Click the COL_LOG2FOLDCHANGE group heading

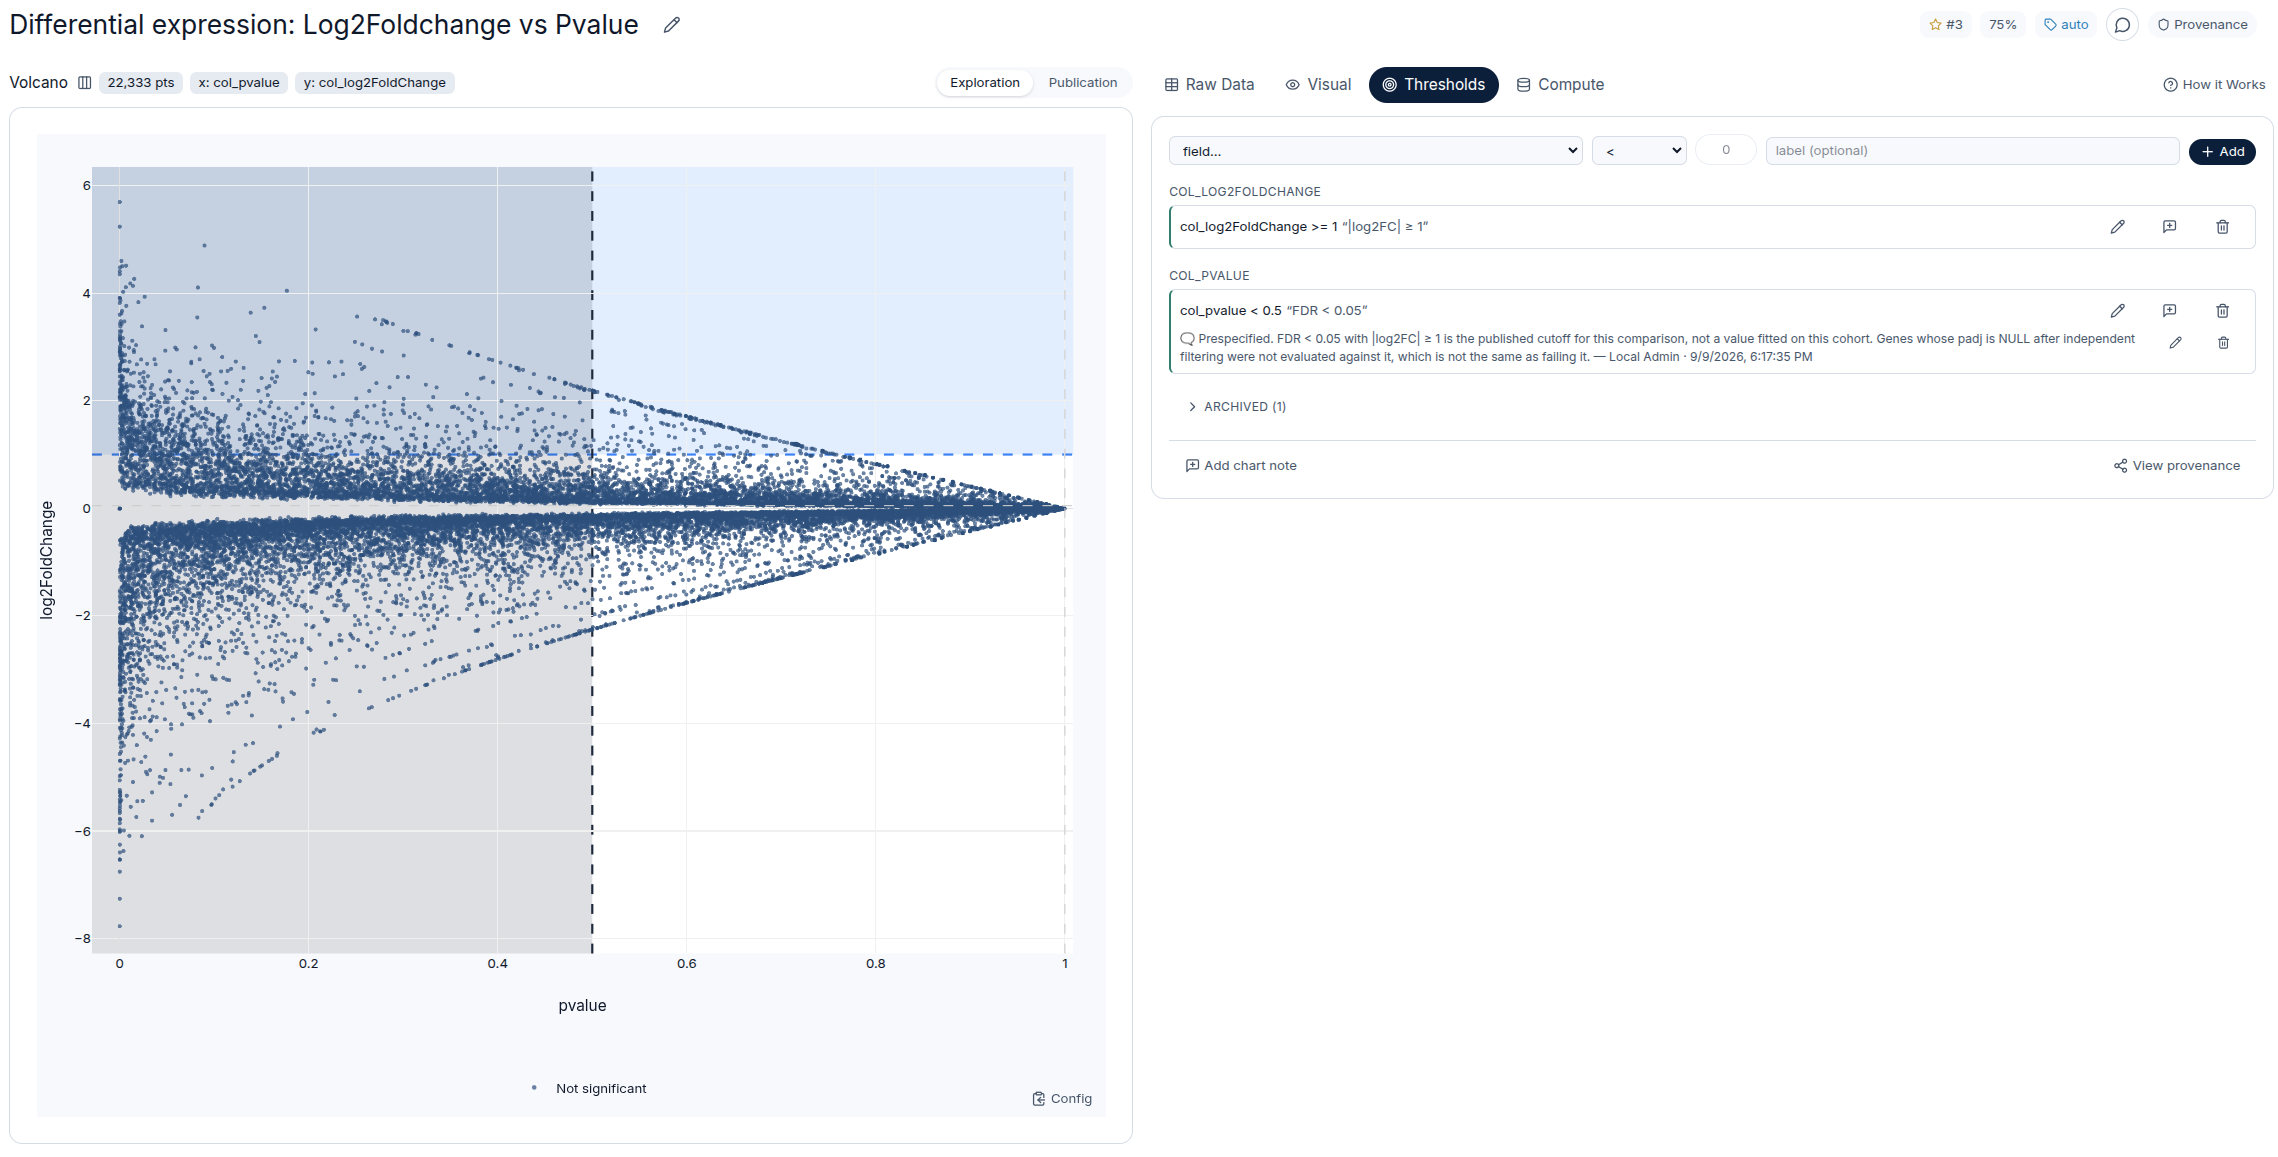(x=1245, y=192)
